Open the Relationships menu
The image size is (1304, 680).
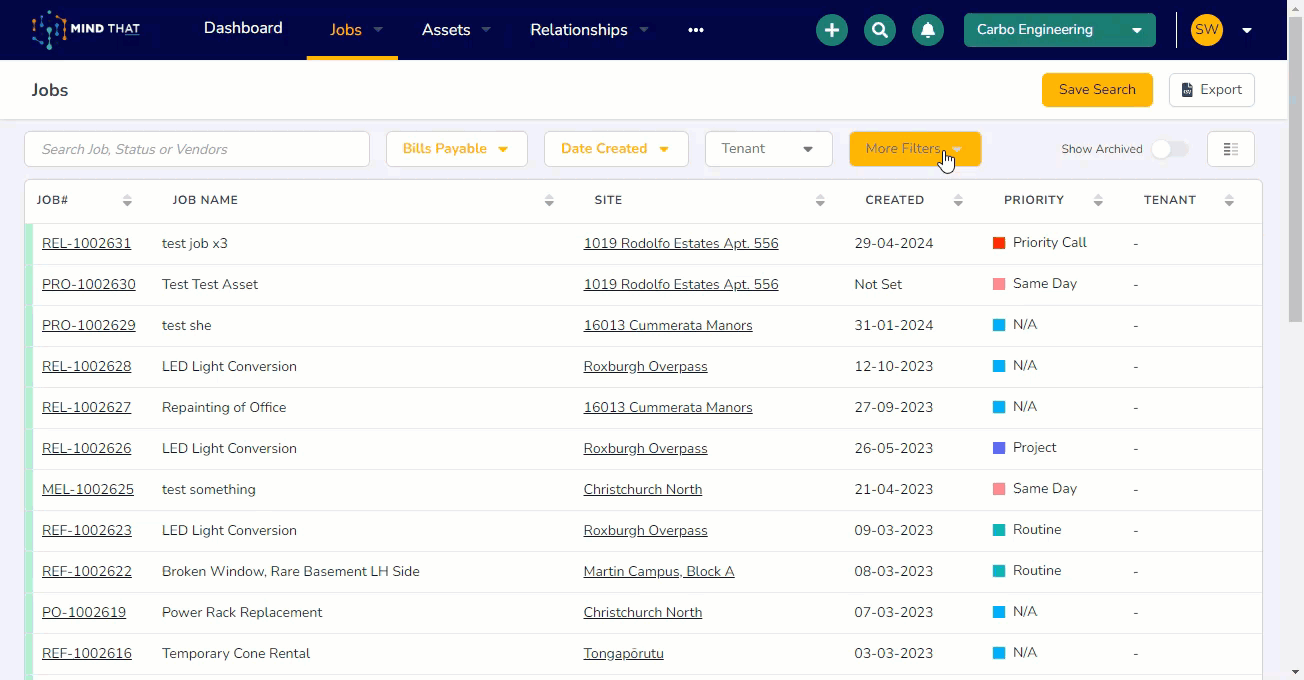pos(589,30)
